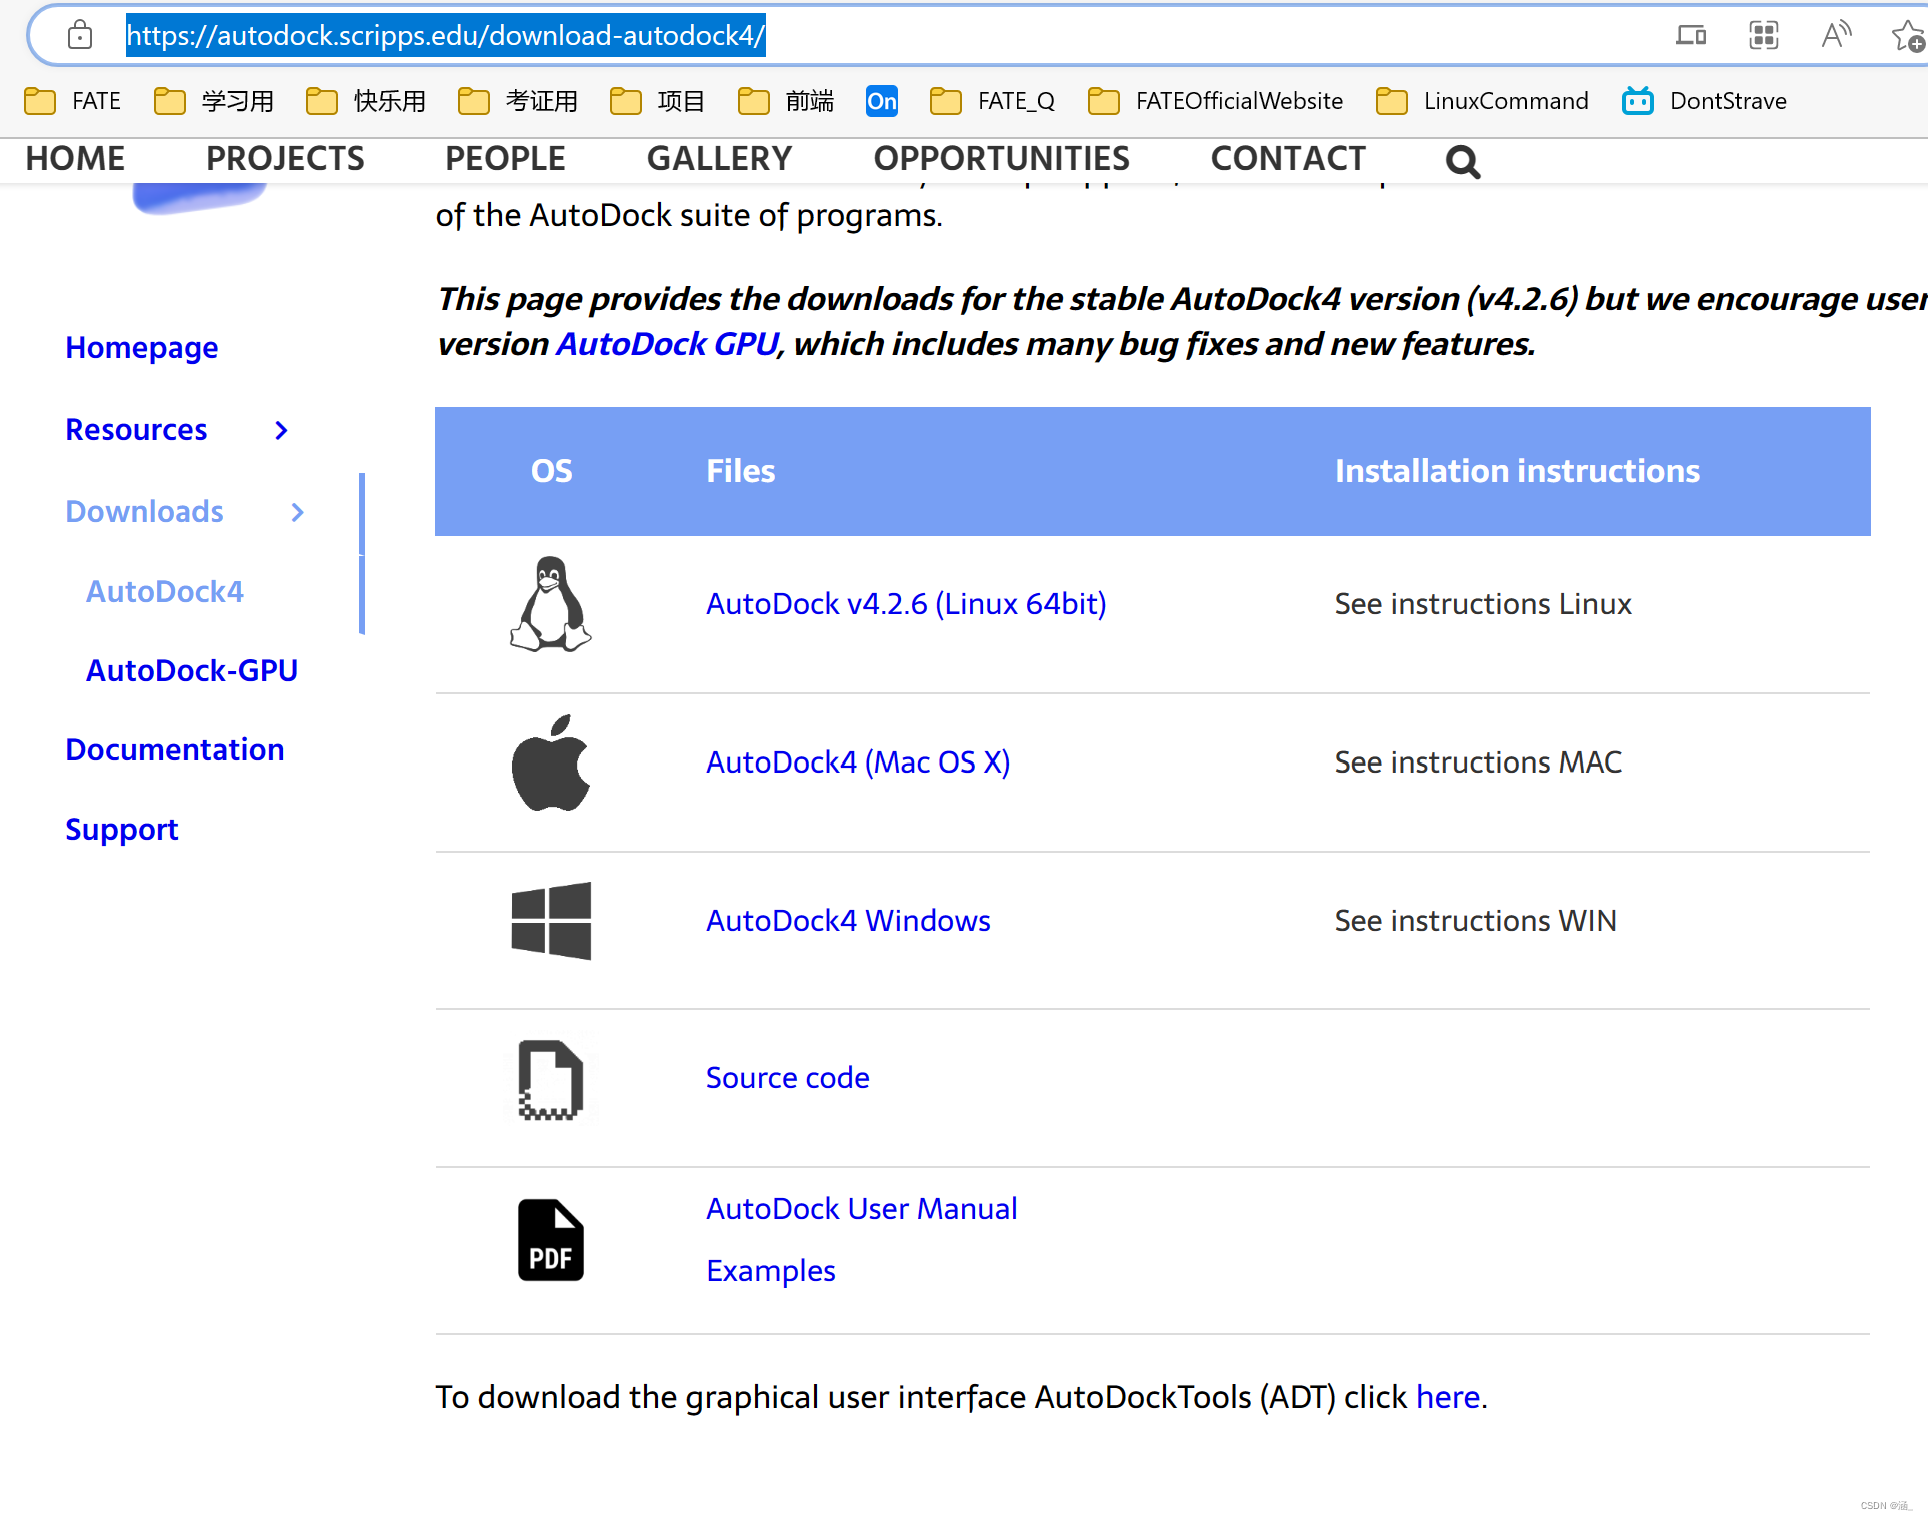1928x1520 pixels.
Task: Open the site search magnifier icon
Action: [x=1462, y=161]
